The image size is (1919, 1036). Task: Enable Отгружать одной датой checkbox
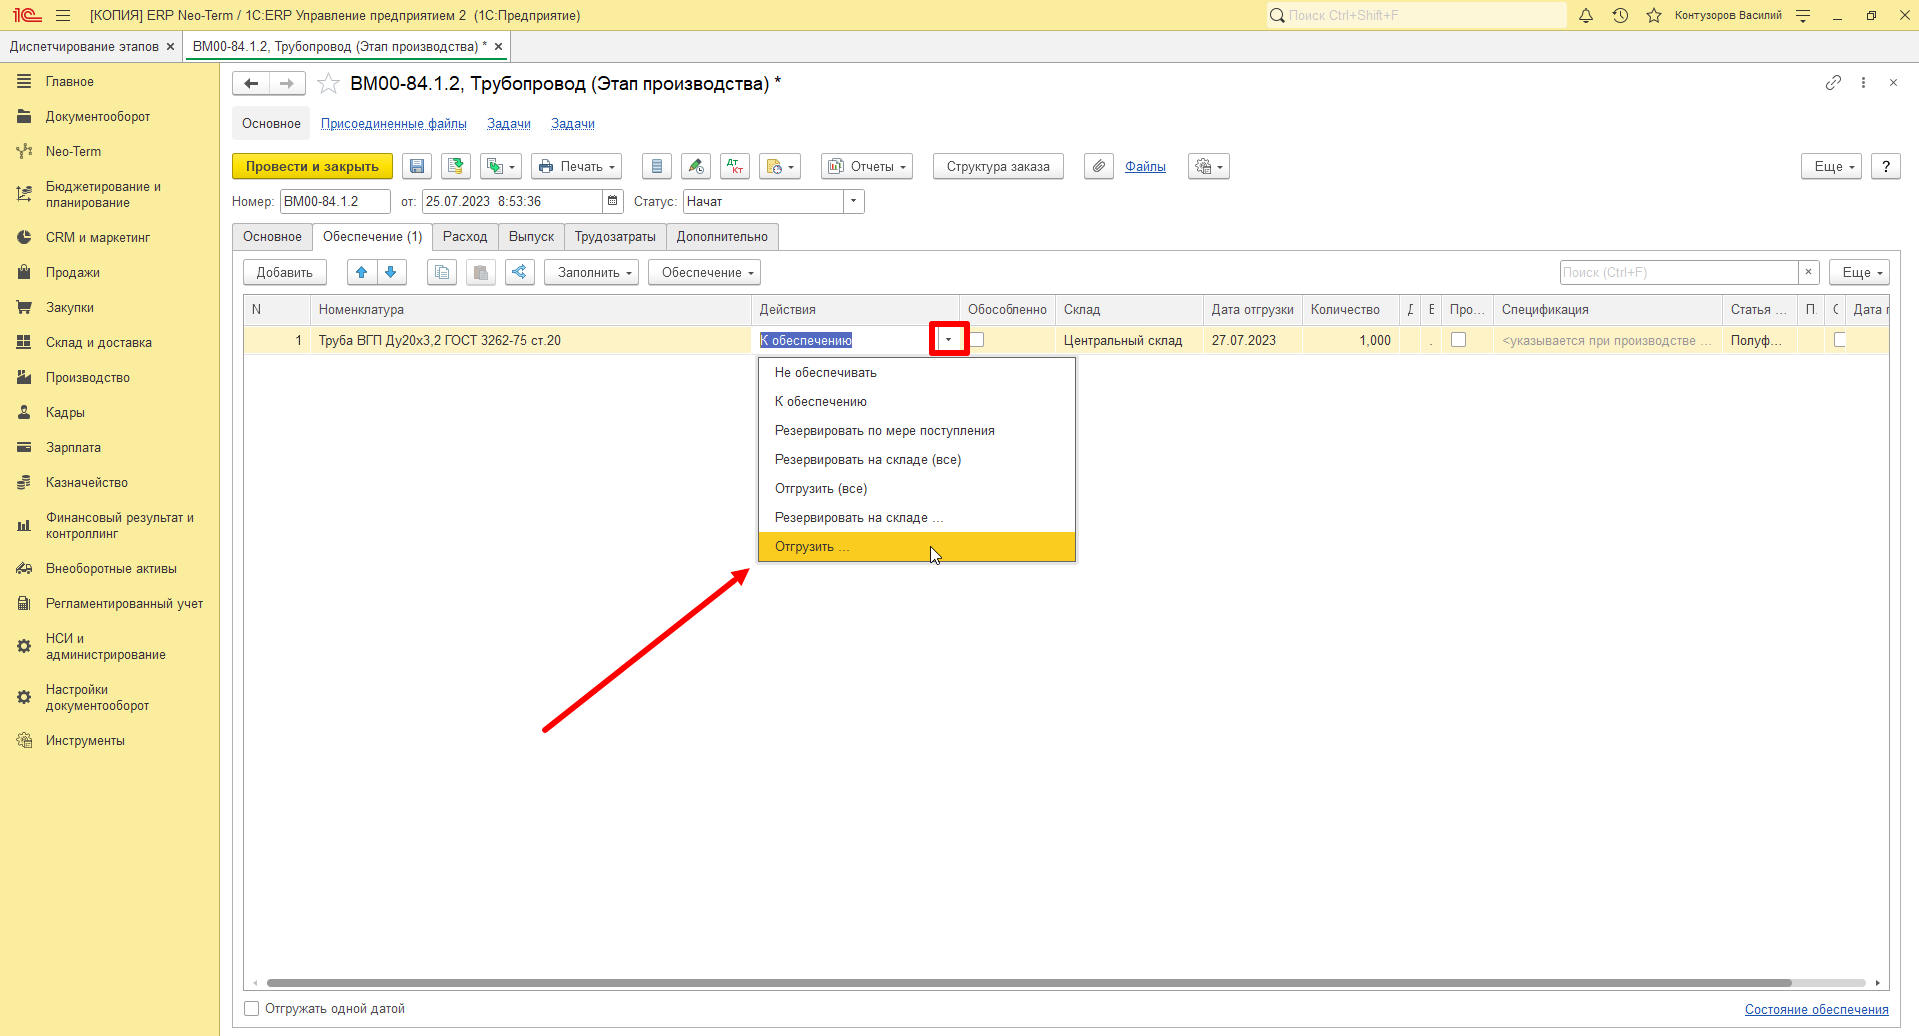pos(252,1008)
